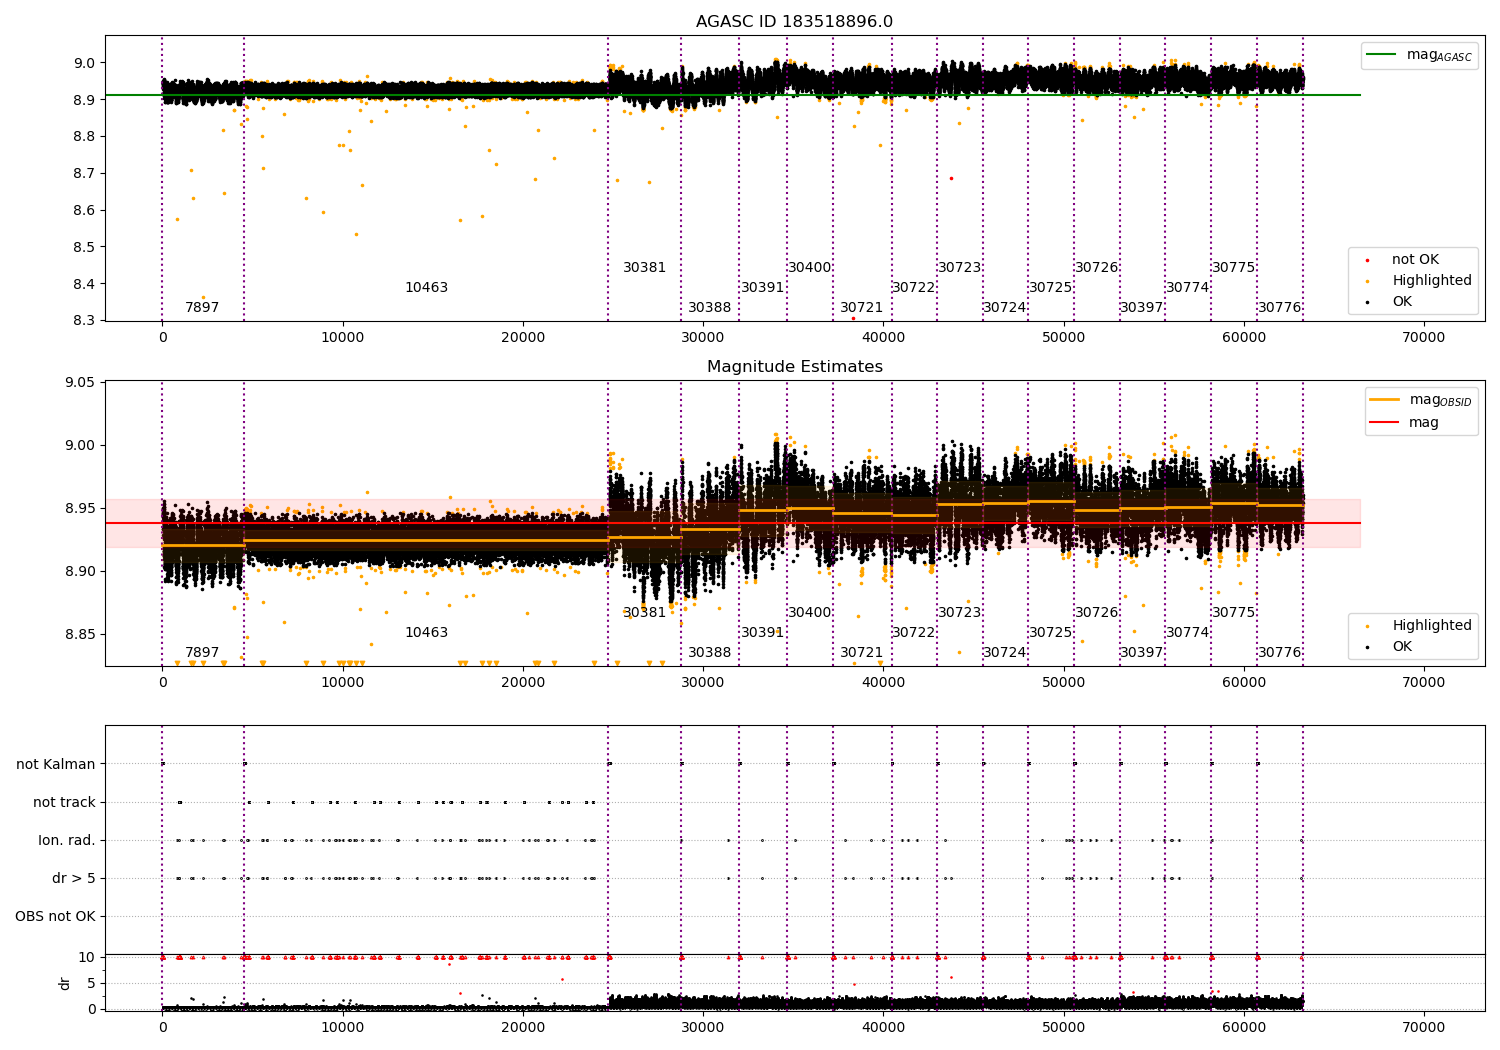Click obsid label 30400 in Magnitude Estimates plot

(x=809, y=613)
